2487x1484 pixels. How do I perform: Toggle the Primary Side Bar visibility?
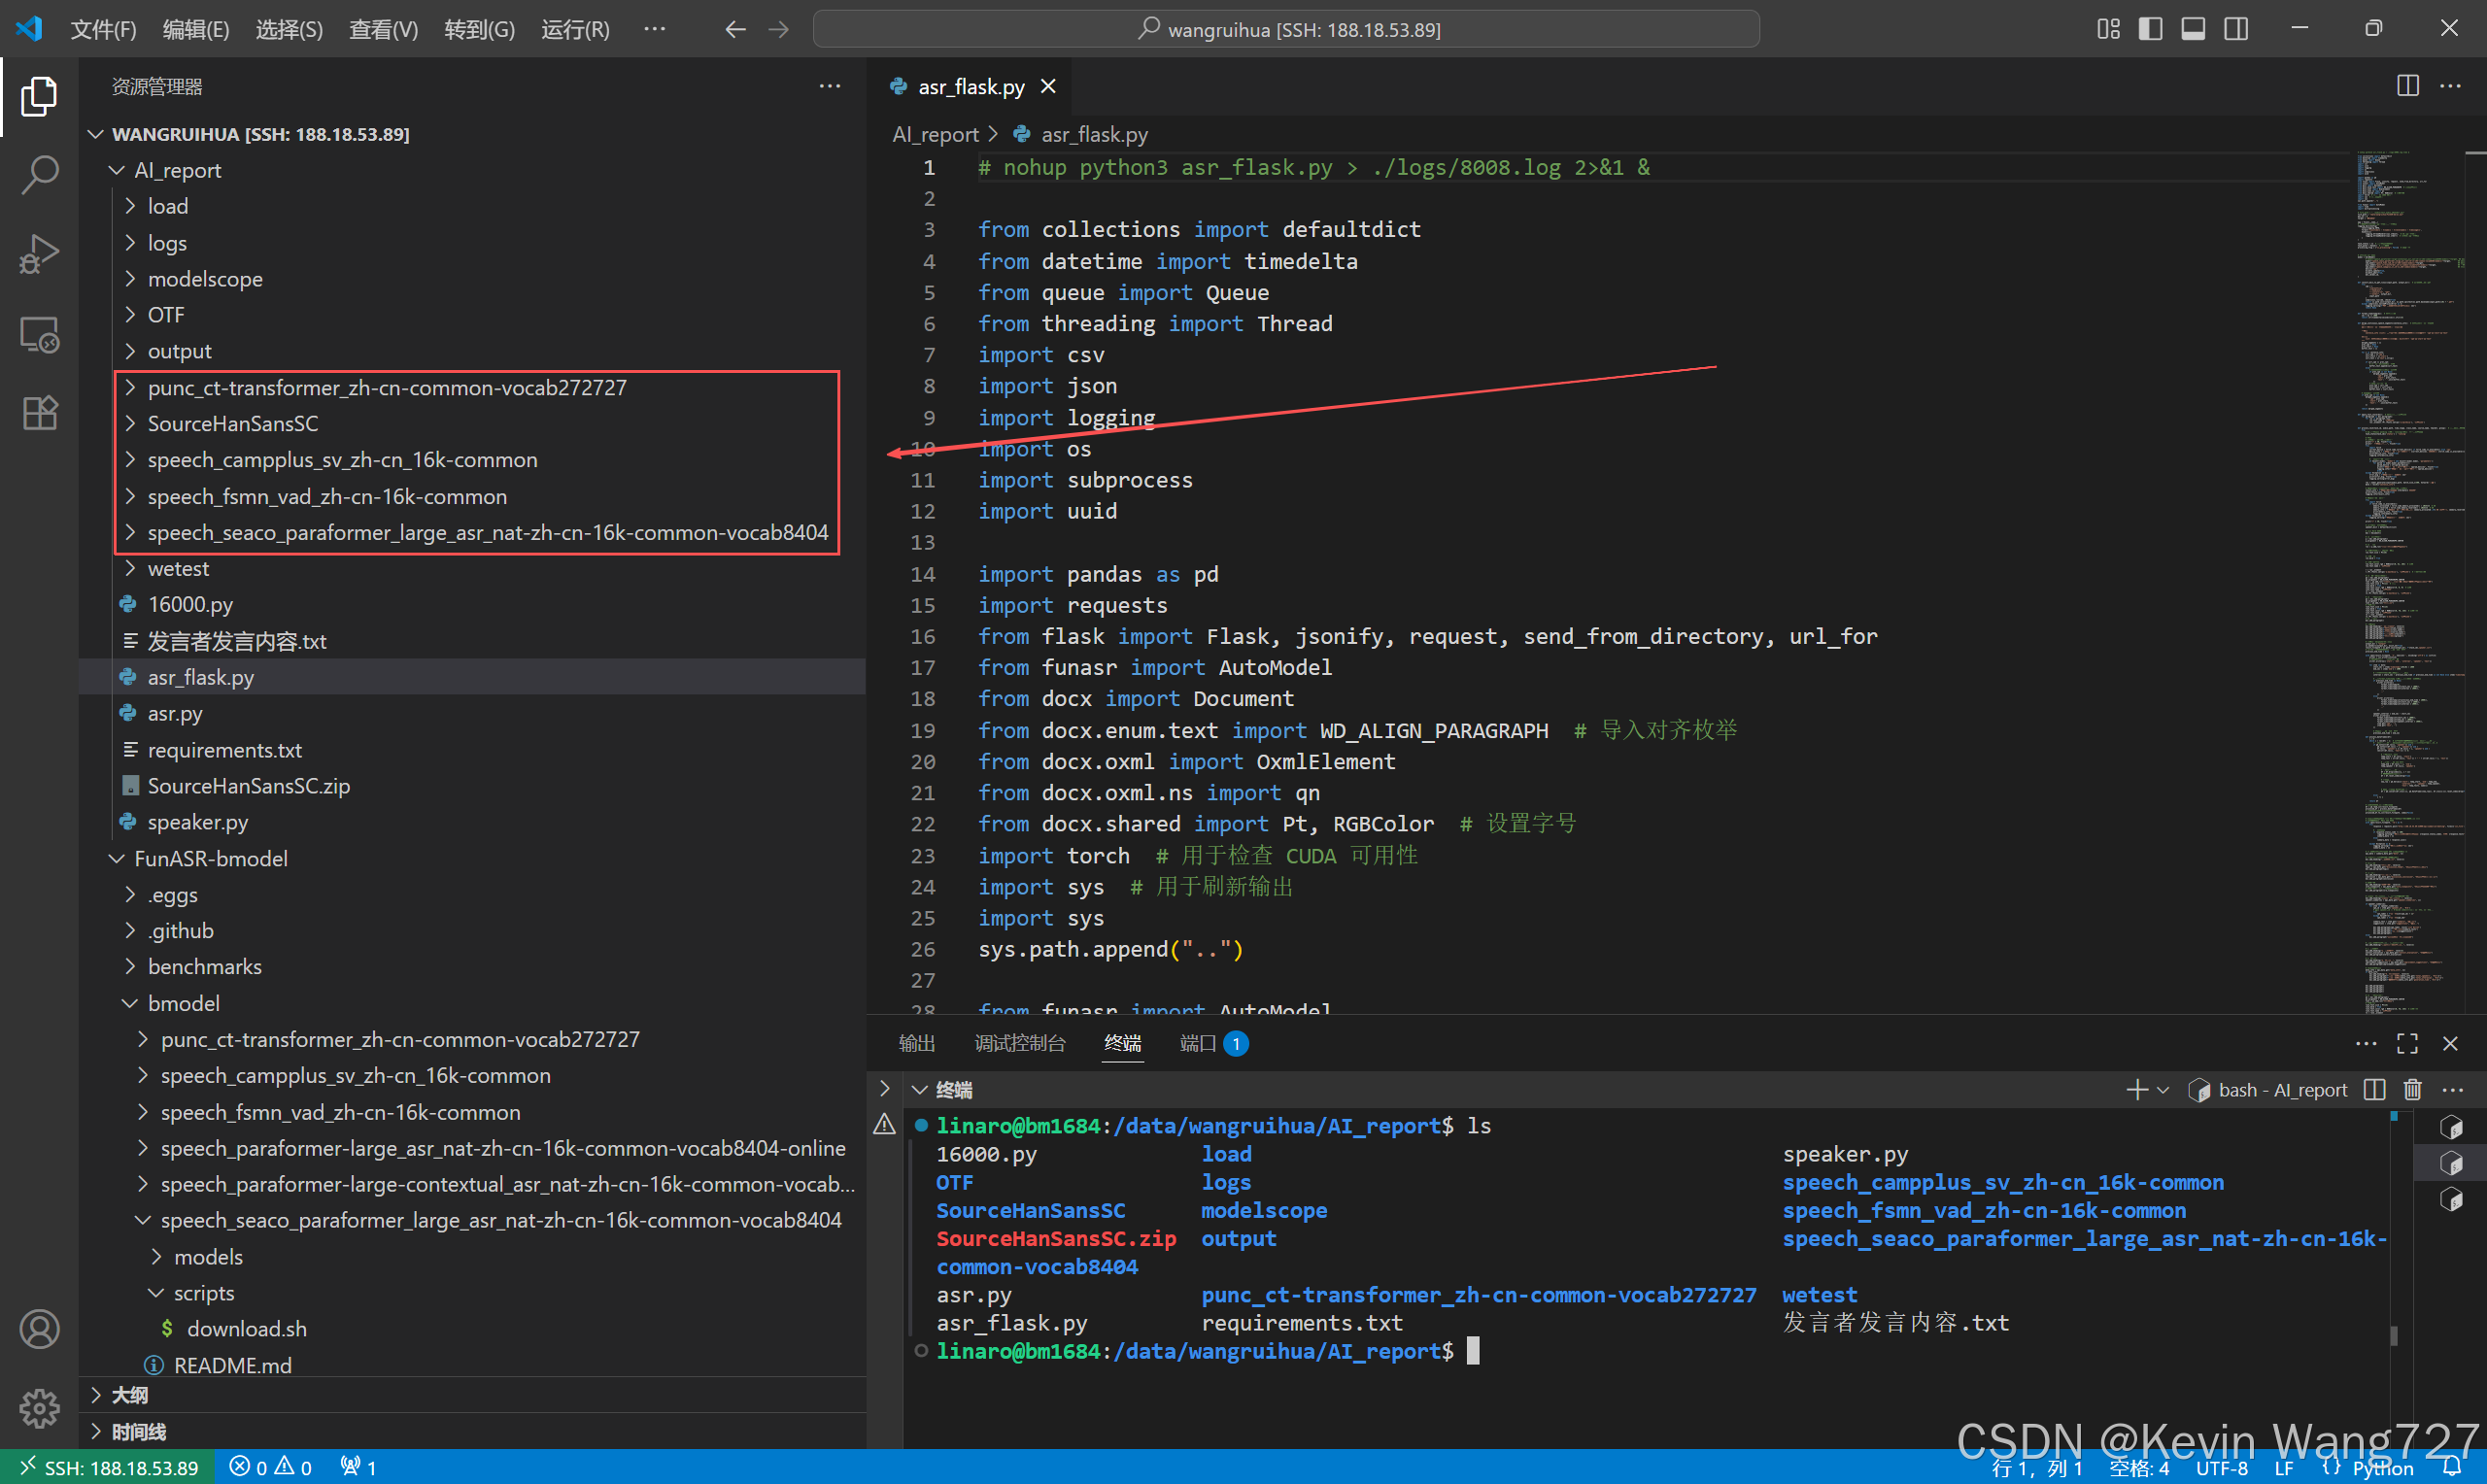click(x=2150, y=29)
